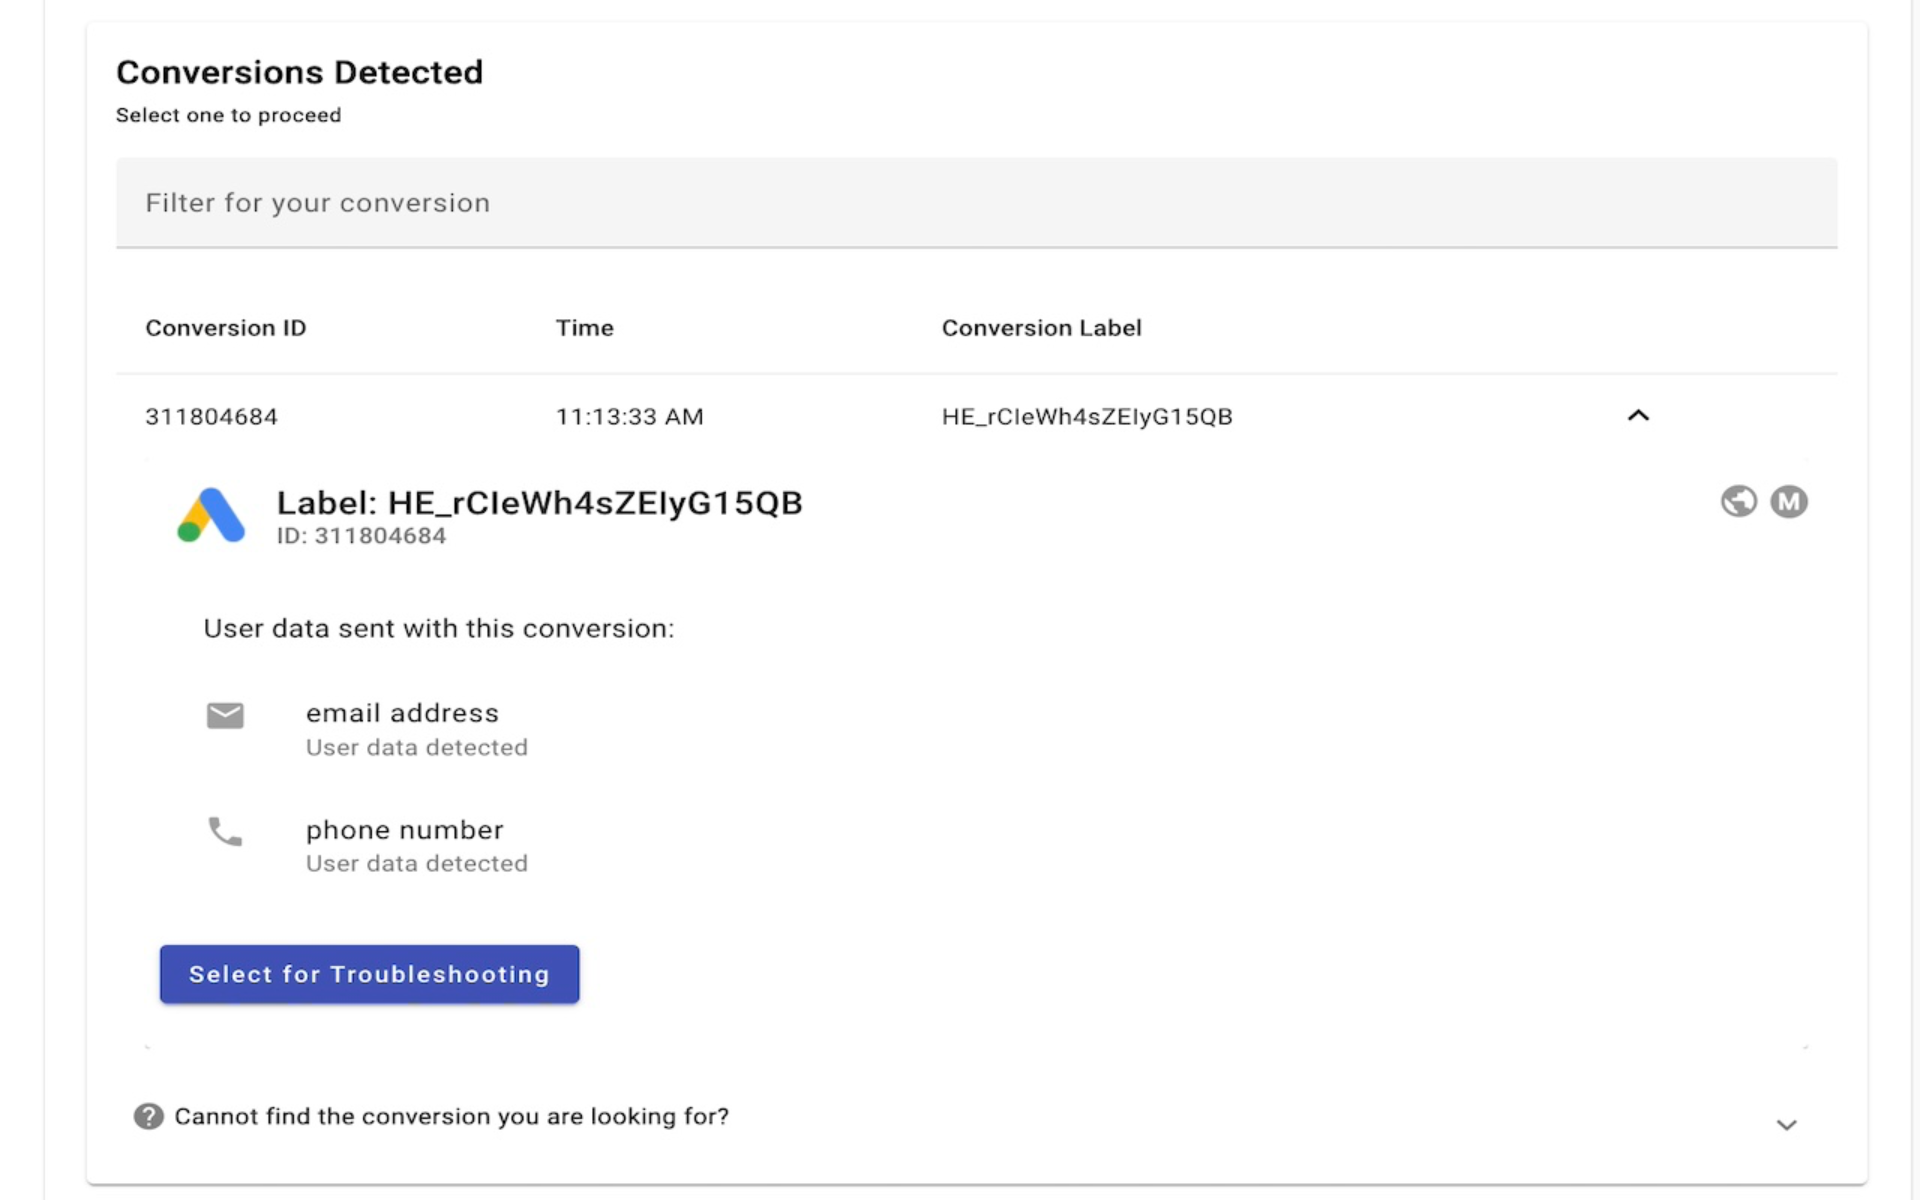Click the question mark help icon

(148, 1117)
